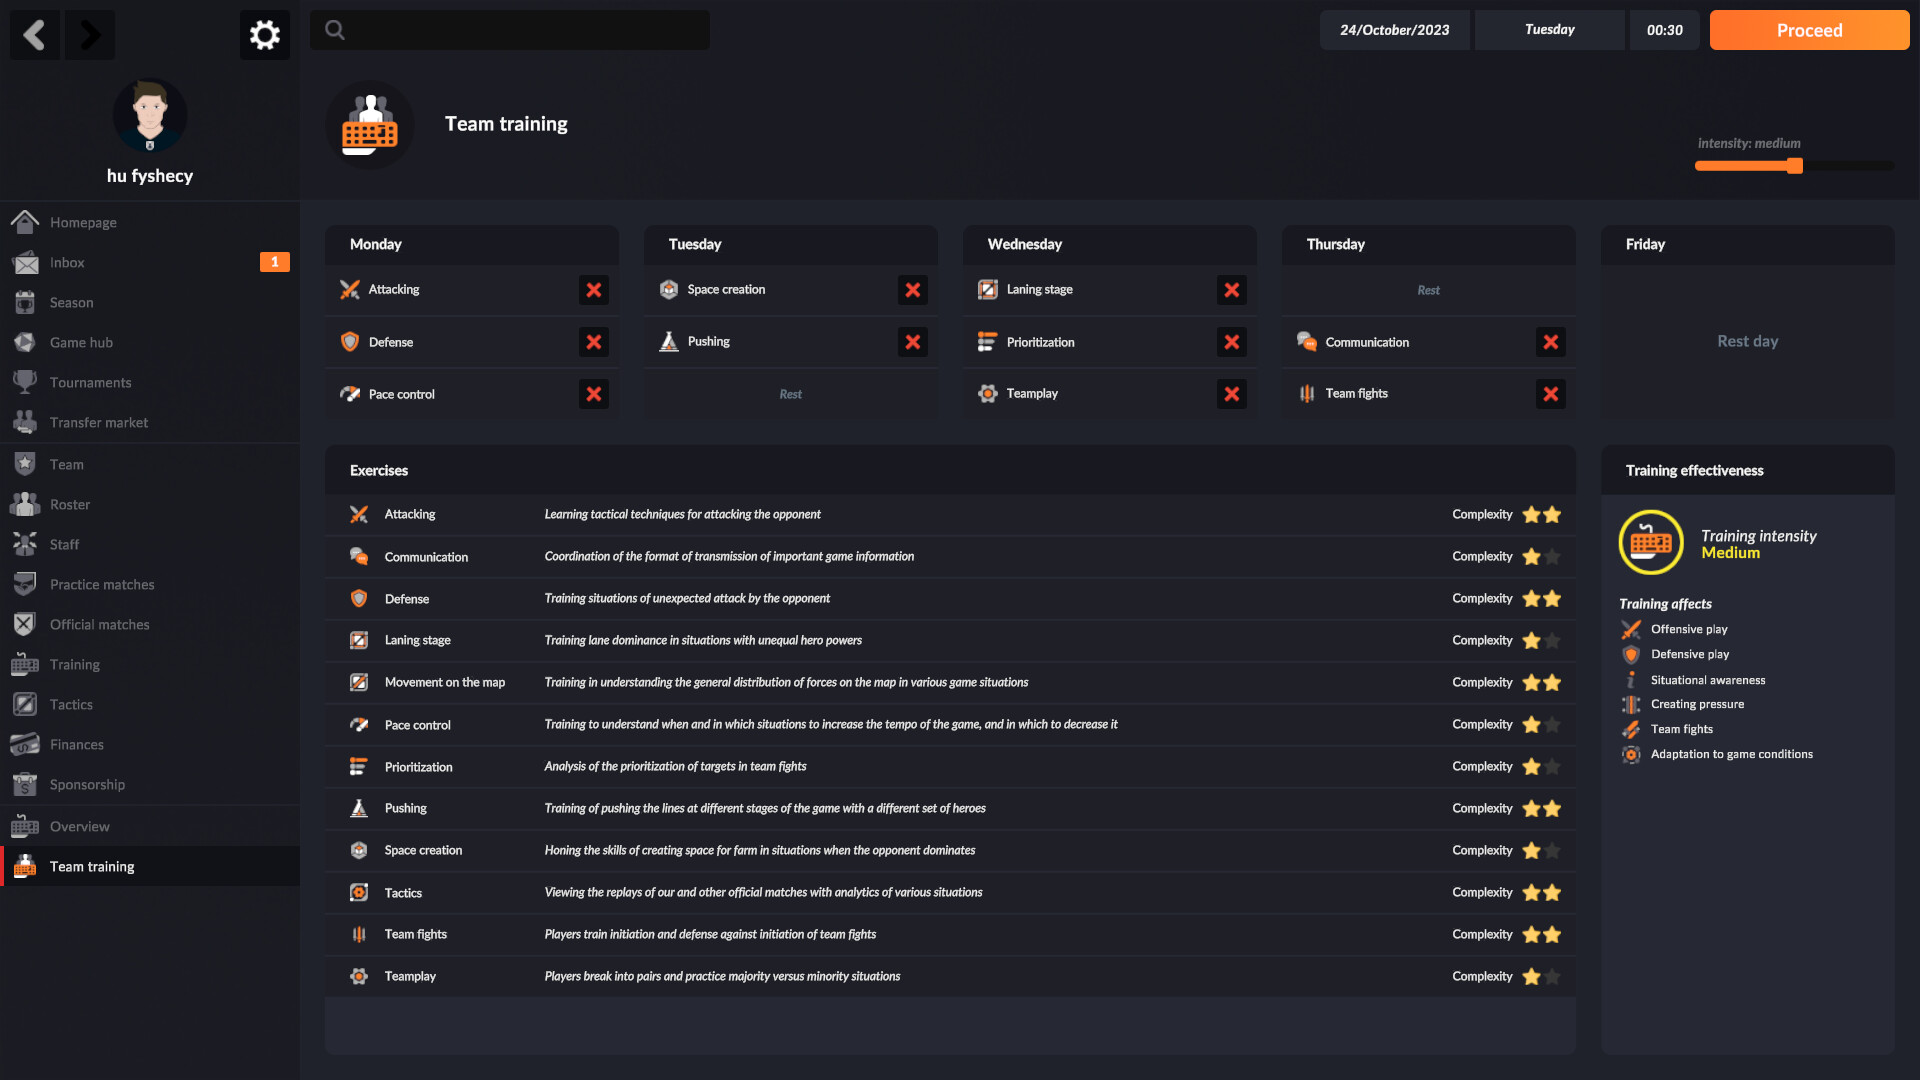This screenshot has width=1920, height=1080.
Task: Remove Team fights from Thursday
Action: coord(1551,394)
